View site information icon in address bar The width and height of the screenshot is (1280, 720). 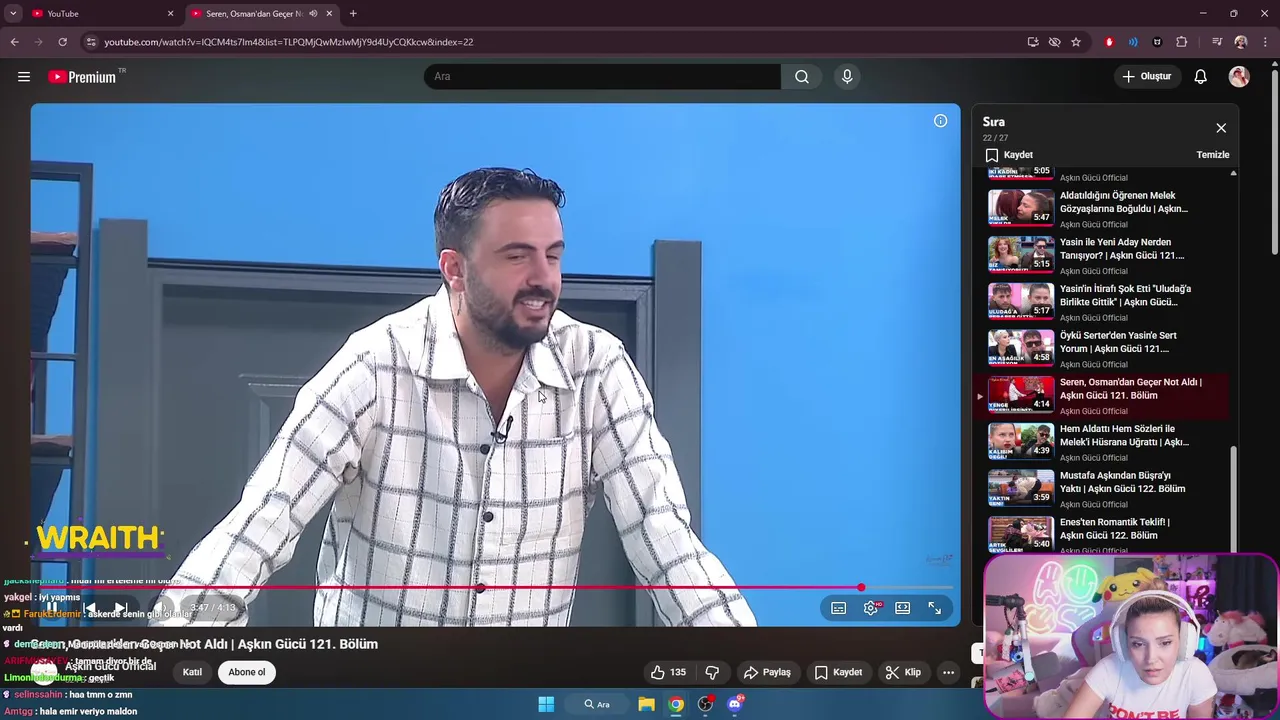click(91, 42)
